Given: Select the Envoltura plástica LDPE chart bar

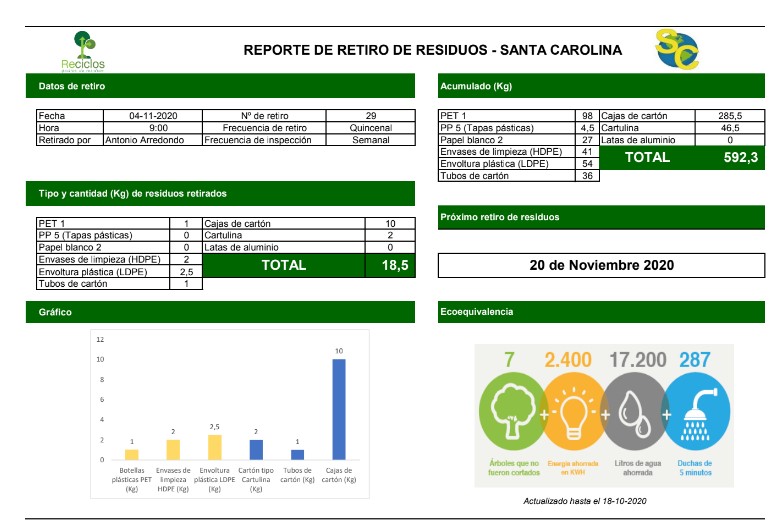Looking at the screenshot, I should point(214,446).
